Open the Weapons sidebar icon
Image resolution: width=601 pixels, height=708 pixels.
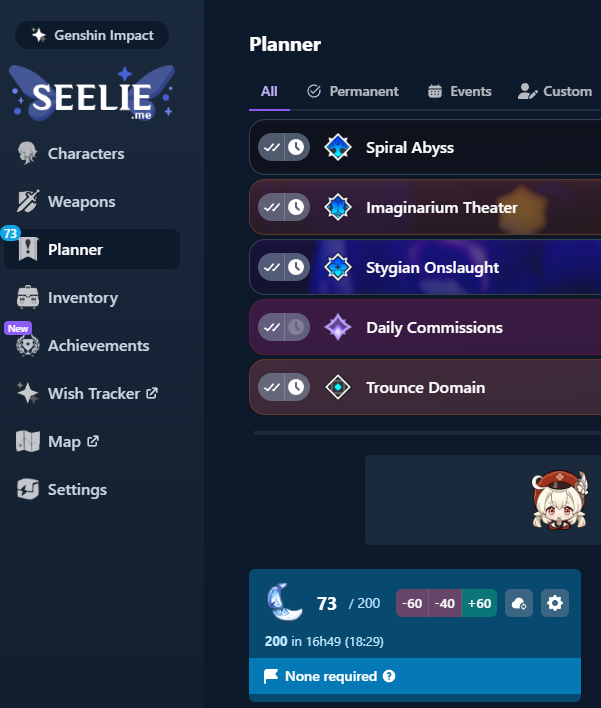coord(28,201)
